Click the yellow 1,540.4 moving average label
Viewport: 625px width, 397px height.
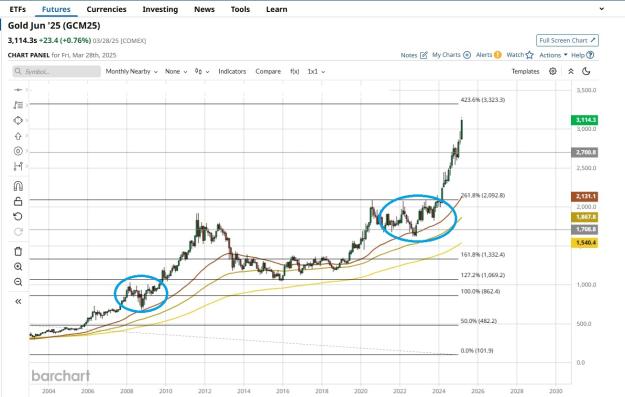[x=584, y=243]
